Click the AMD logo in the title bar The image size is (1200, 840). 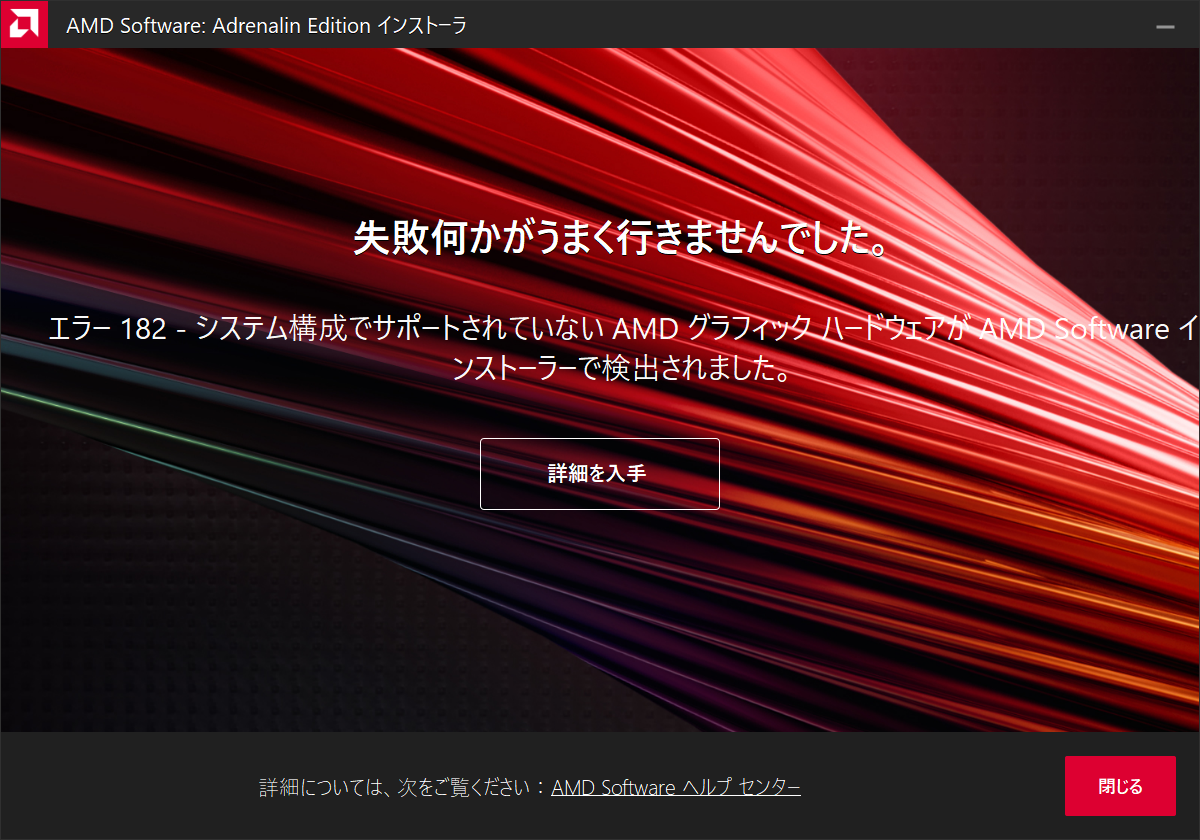[24, 24]
